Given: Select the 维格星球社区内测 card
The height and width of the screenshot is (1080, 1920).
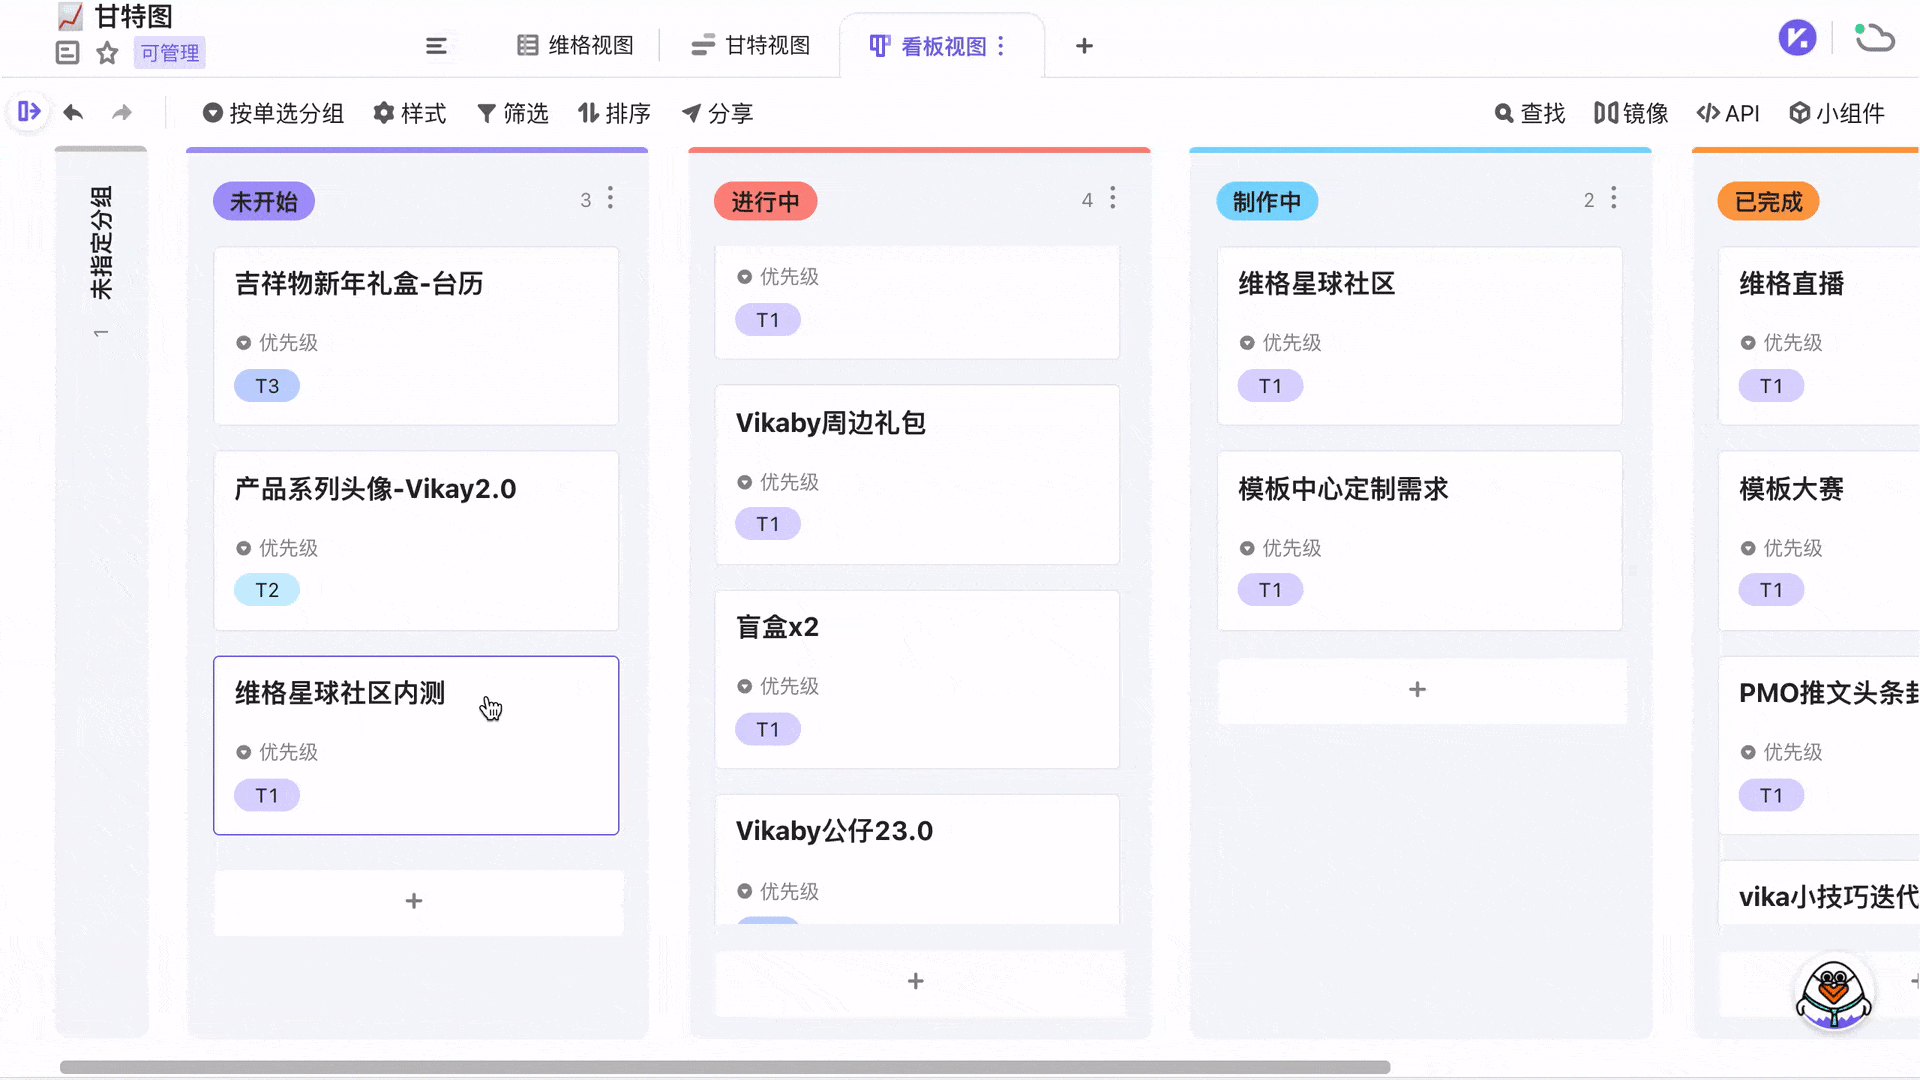Looking at the screenshot, I should pyautogui.click(x=416, y=745).
